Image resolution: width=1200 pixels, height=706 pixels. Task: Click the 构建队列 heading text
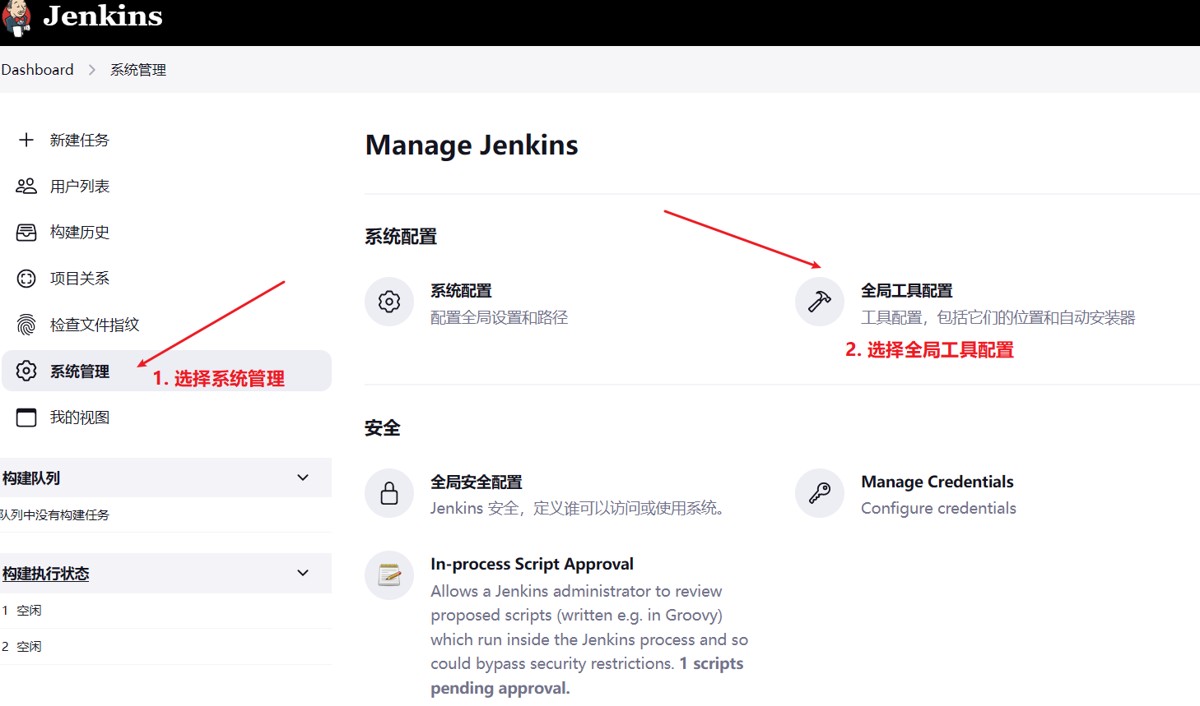pyautogui.click(x=31, y=478)
